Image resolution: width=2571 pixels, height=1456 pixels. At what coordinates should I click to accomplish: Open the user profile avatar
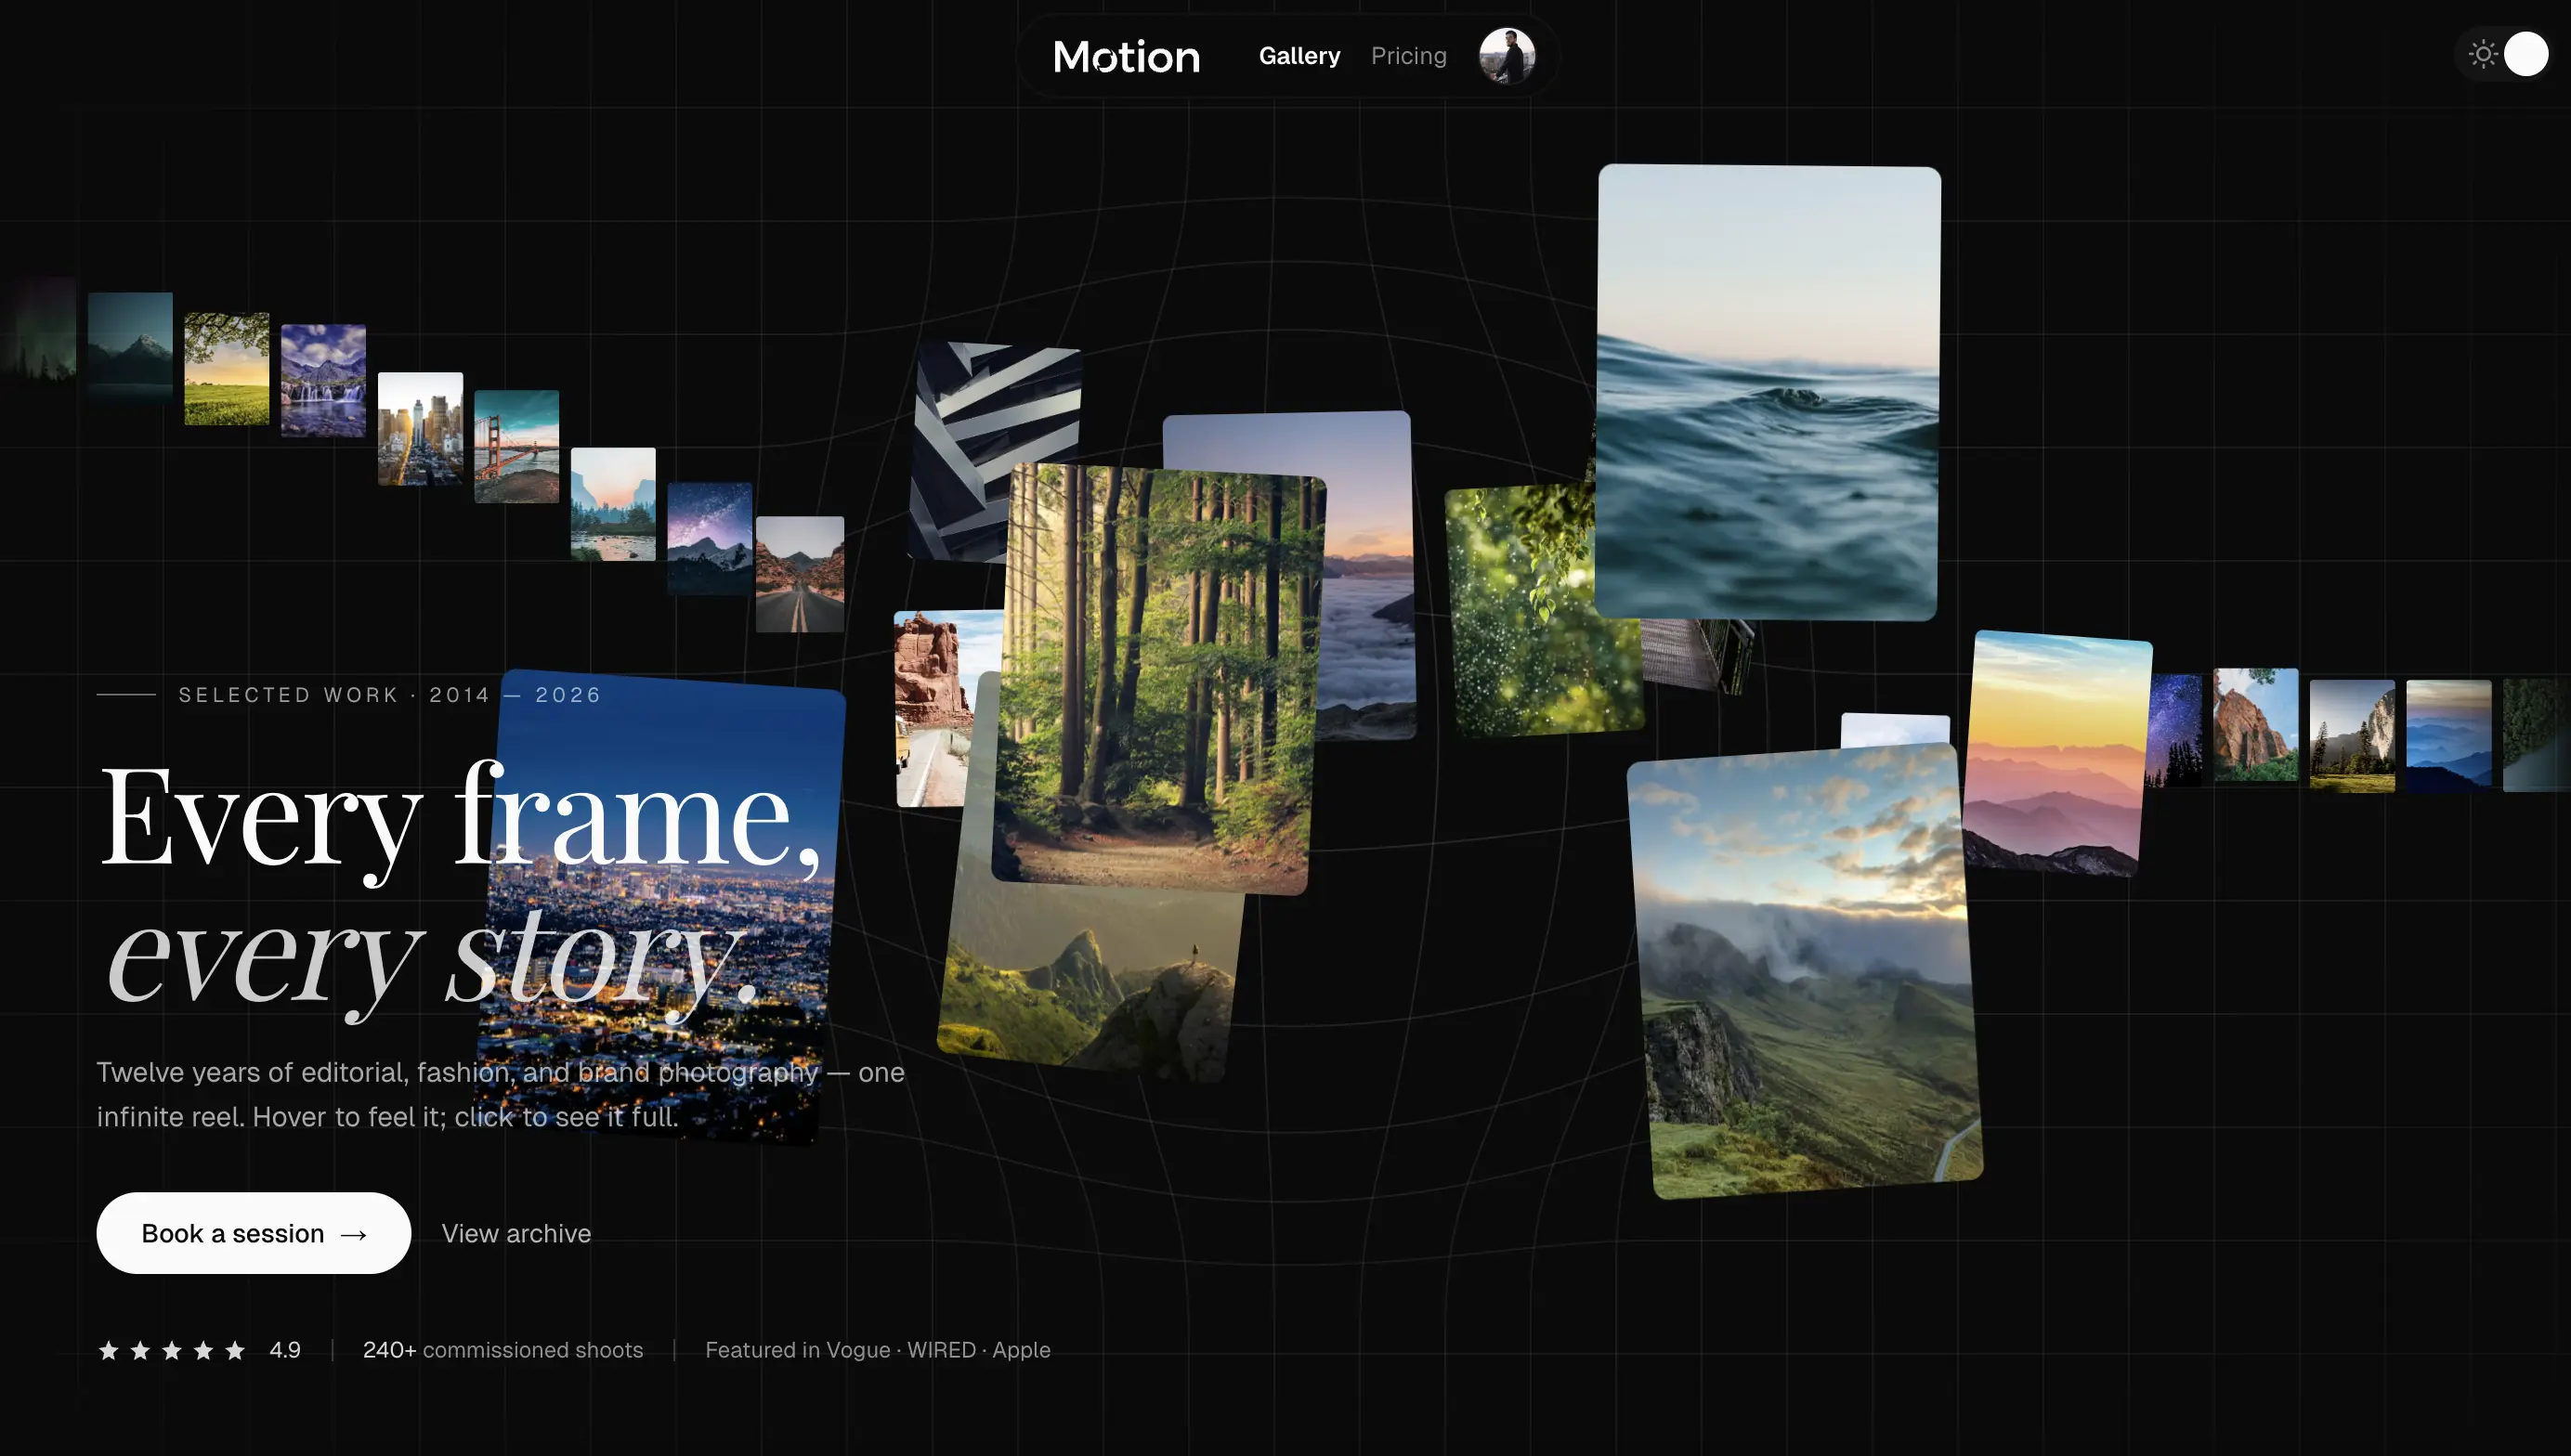coord(1506,56)
